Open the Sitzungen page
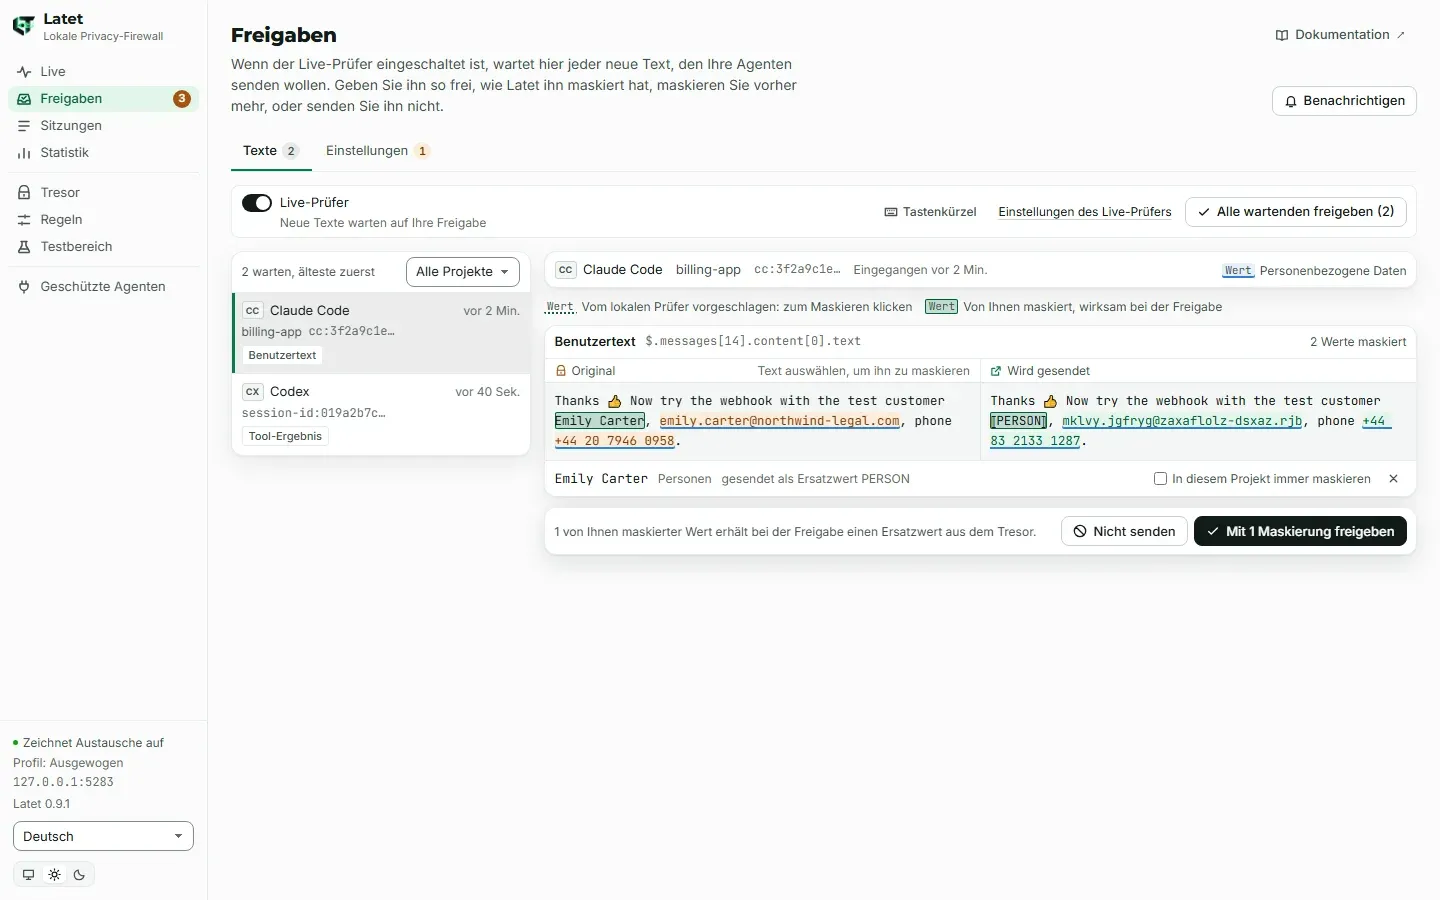Image resolution: width=1440 pixels, height=900 pixels. click(104, 126)
